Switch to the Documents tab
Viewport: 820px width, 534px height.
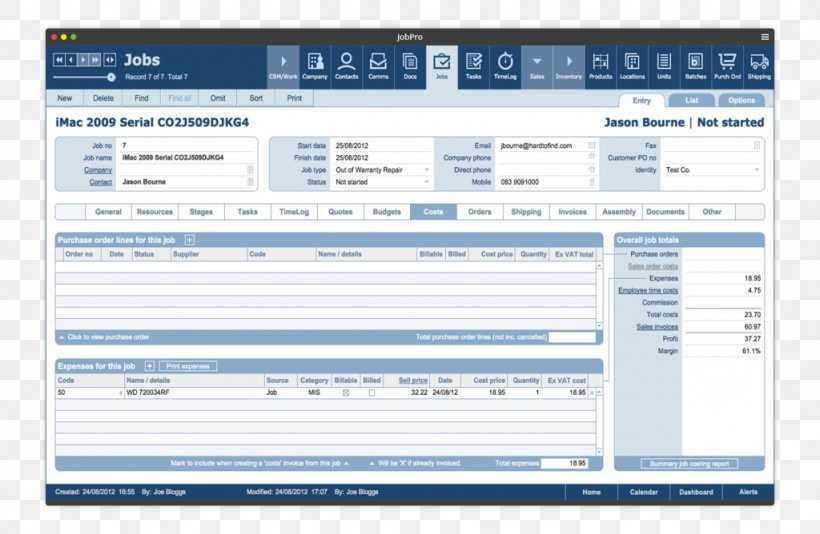pos(665,212)
